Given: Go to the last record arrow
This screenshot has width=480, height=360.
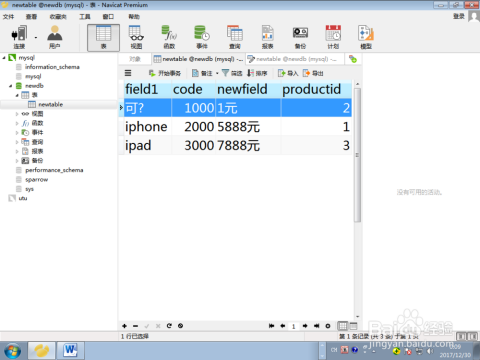Looking at the screenshot, I should point(316,326).
